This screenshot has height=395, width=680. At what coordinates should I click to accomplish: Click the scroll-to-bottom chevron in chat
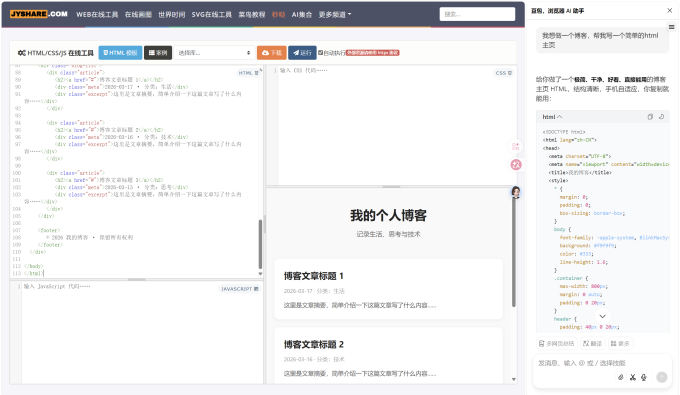(x=602, y=317)
